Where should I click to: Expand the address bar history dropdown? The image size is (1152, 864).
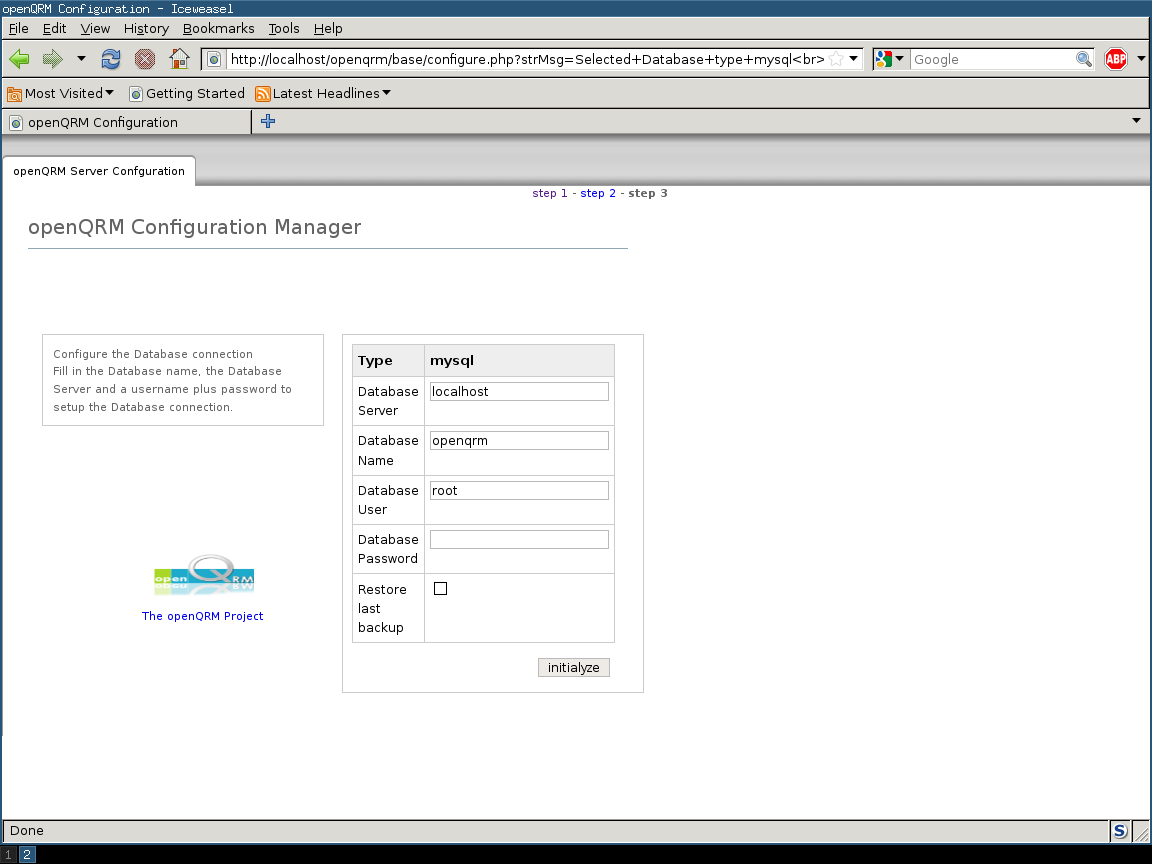click(x=854, y=59)
